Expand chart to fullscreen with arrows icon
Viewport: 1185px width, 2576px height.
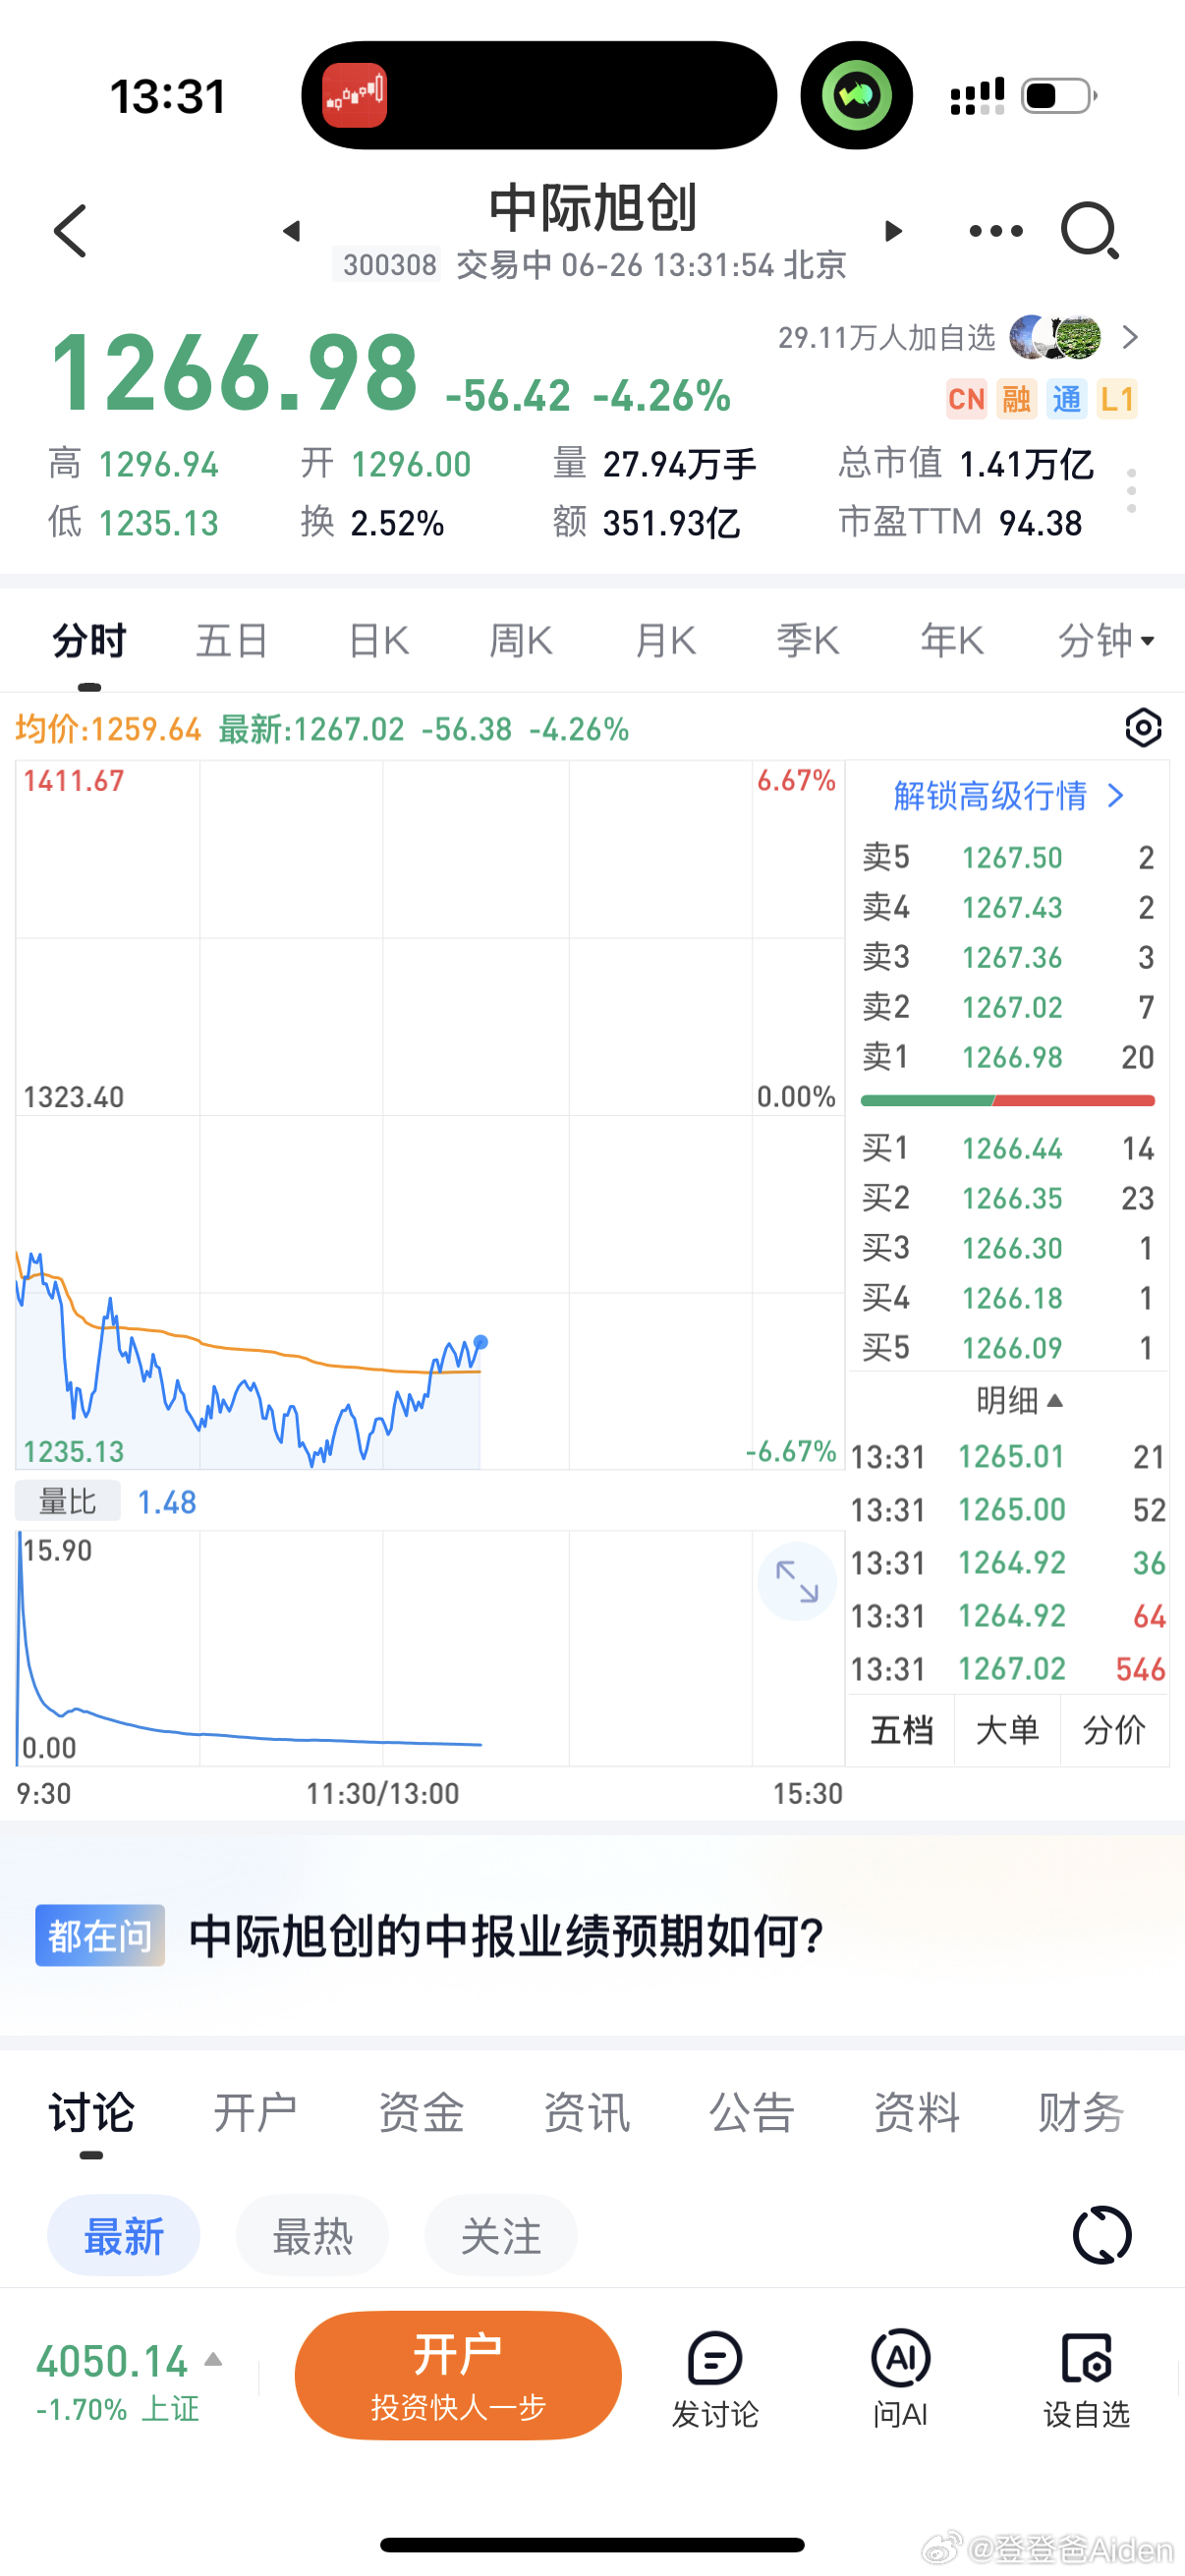tap(797, 1581)
